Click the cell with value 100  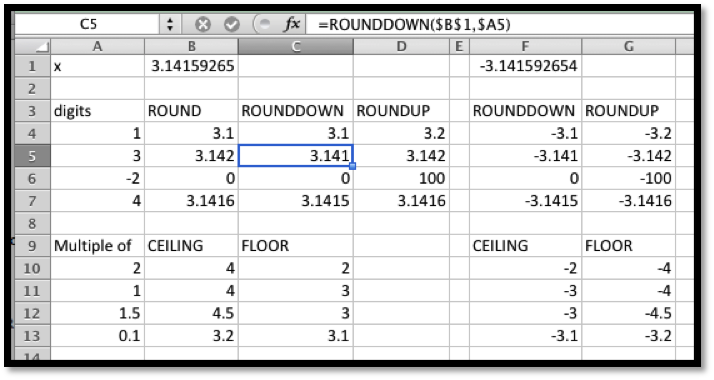pyautogui.click(x=401, y=178)
